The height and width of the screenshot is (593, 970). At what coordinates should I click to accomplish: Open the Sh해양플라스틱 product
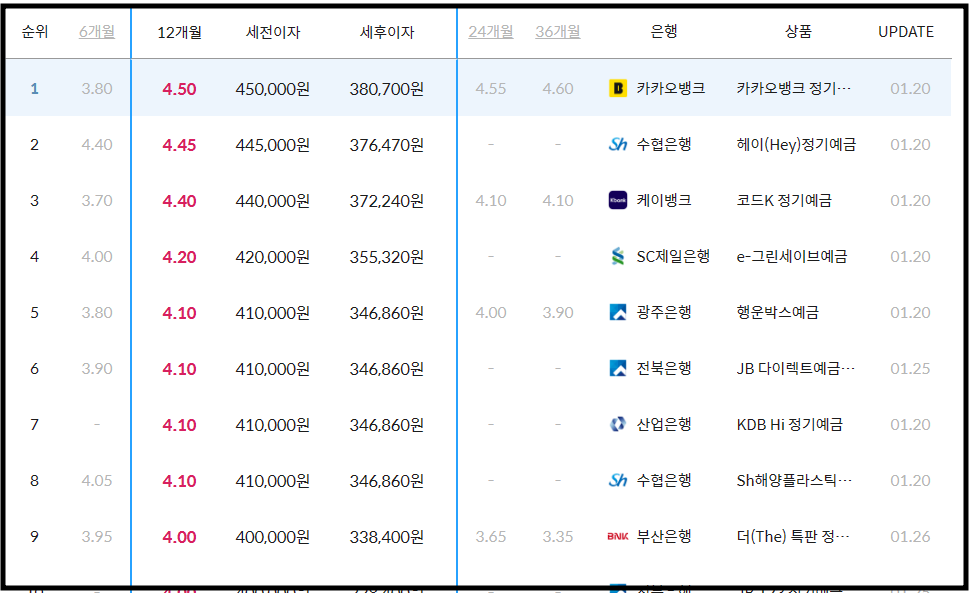(x=794, y=480)
